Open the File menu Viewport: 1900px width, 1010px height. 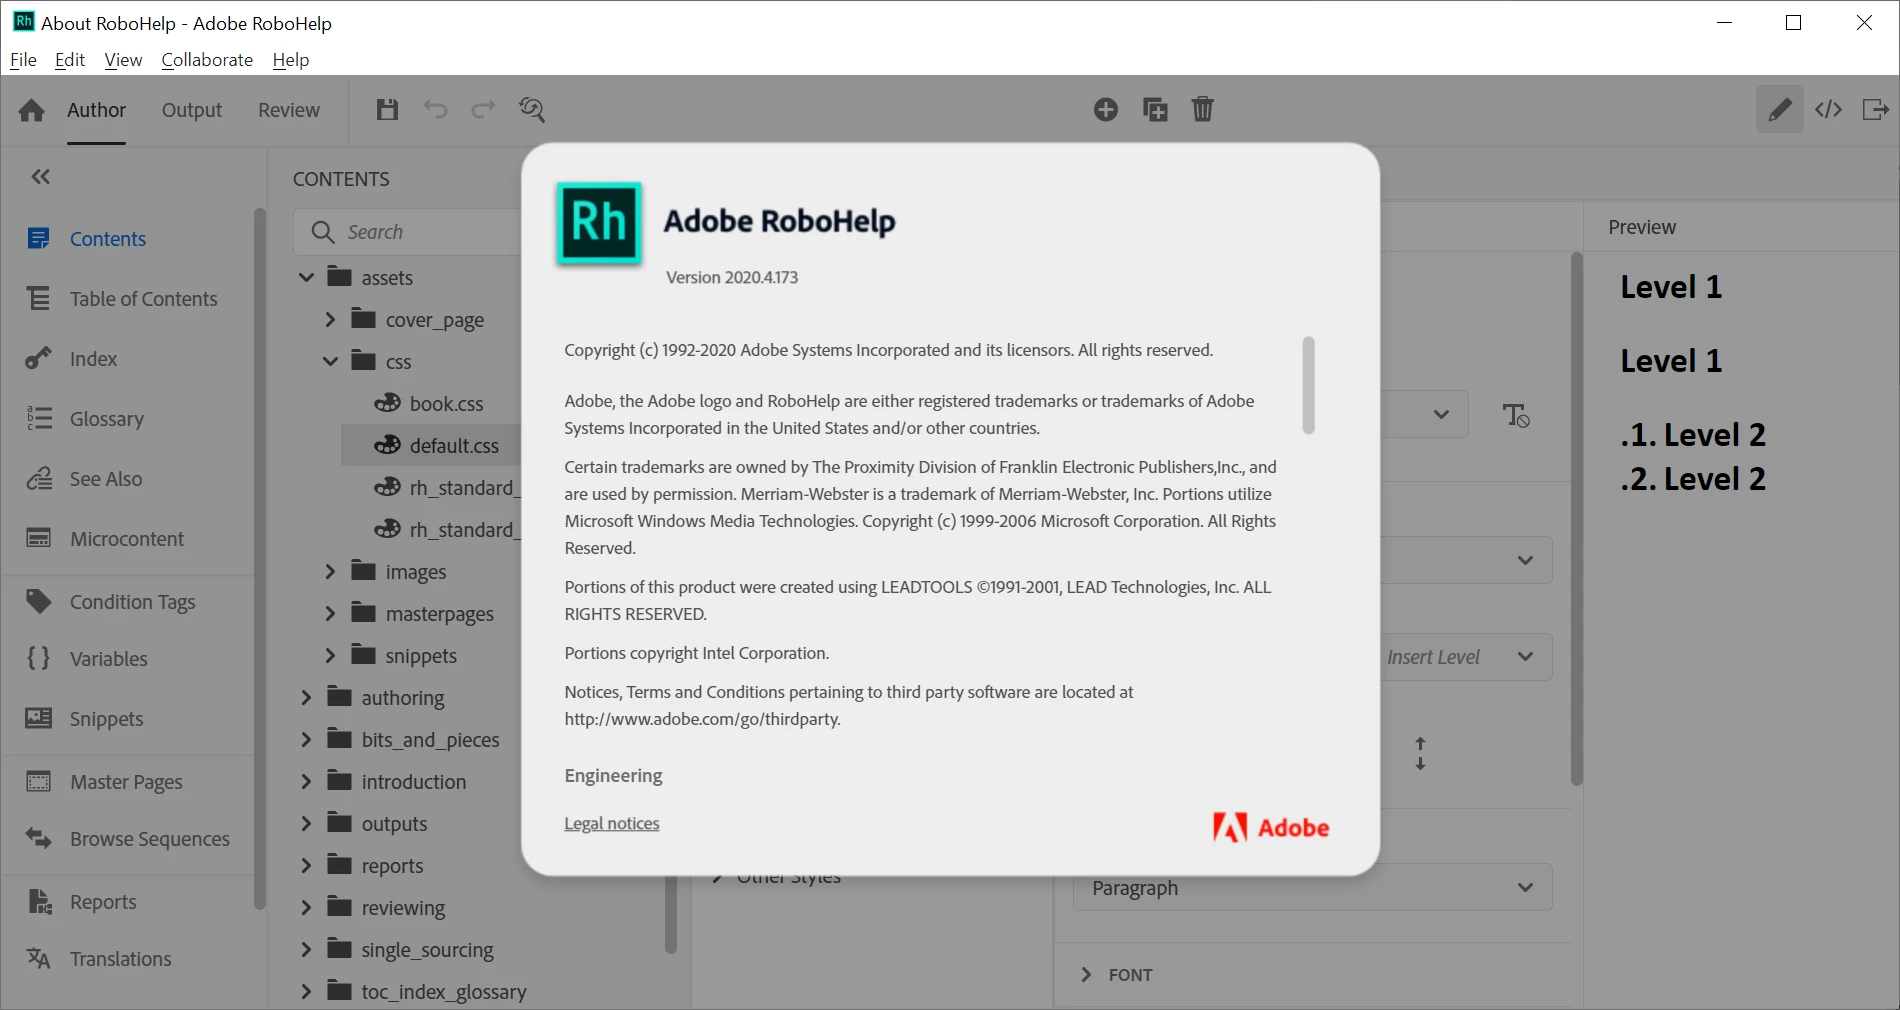pyautogui.click(x=23, y=60)
